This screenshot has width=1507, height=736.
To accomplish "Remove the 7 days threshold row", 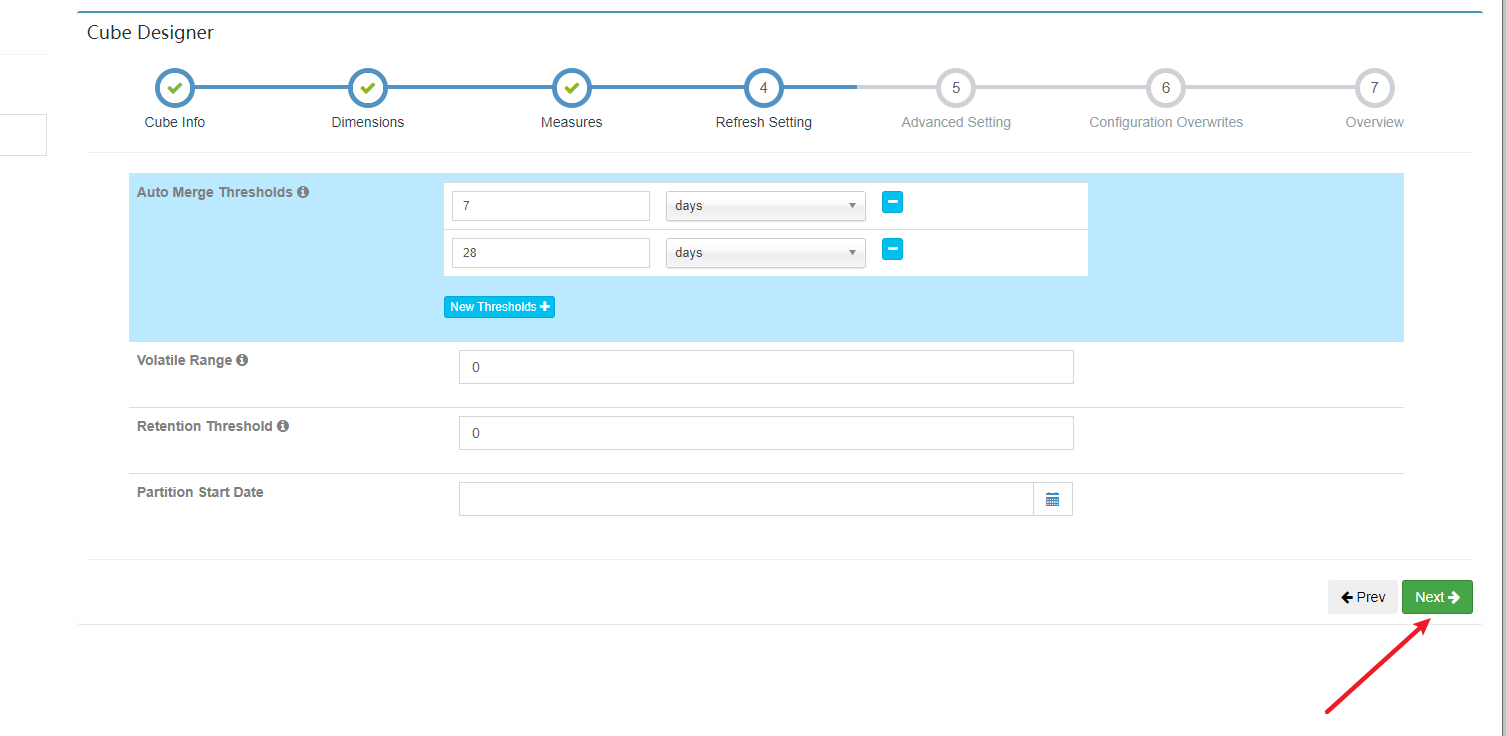I will (x=893, y=202).
